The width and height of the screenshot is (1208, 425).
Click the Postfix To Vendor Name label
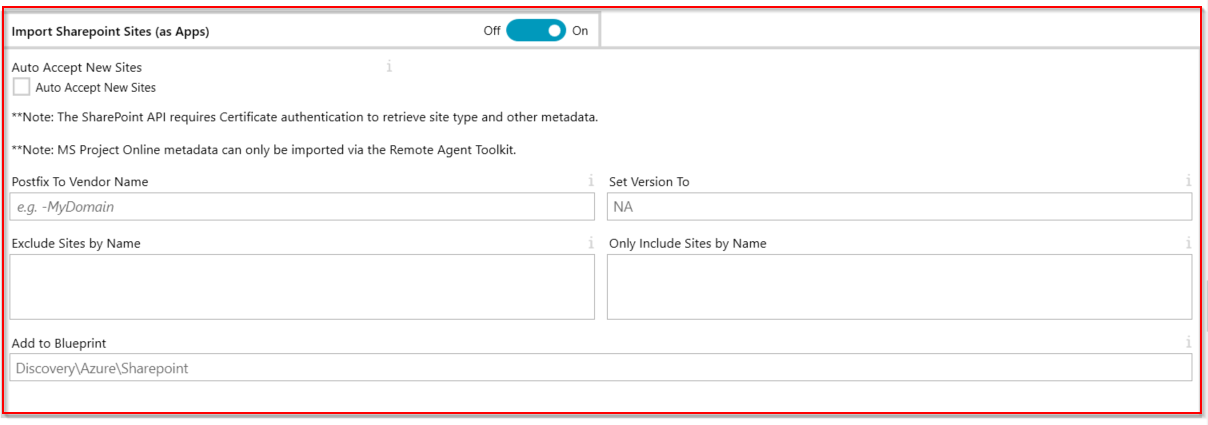[x=80, y=182]
